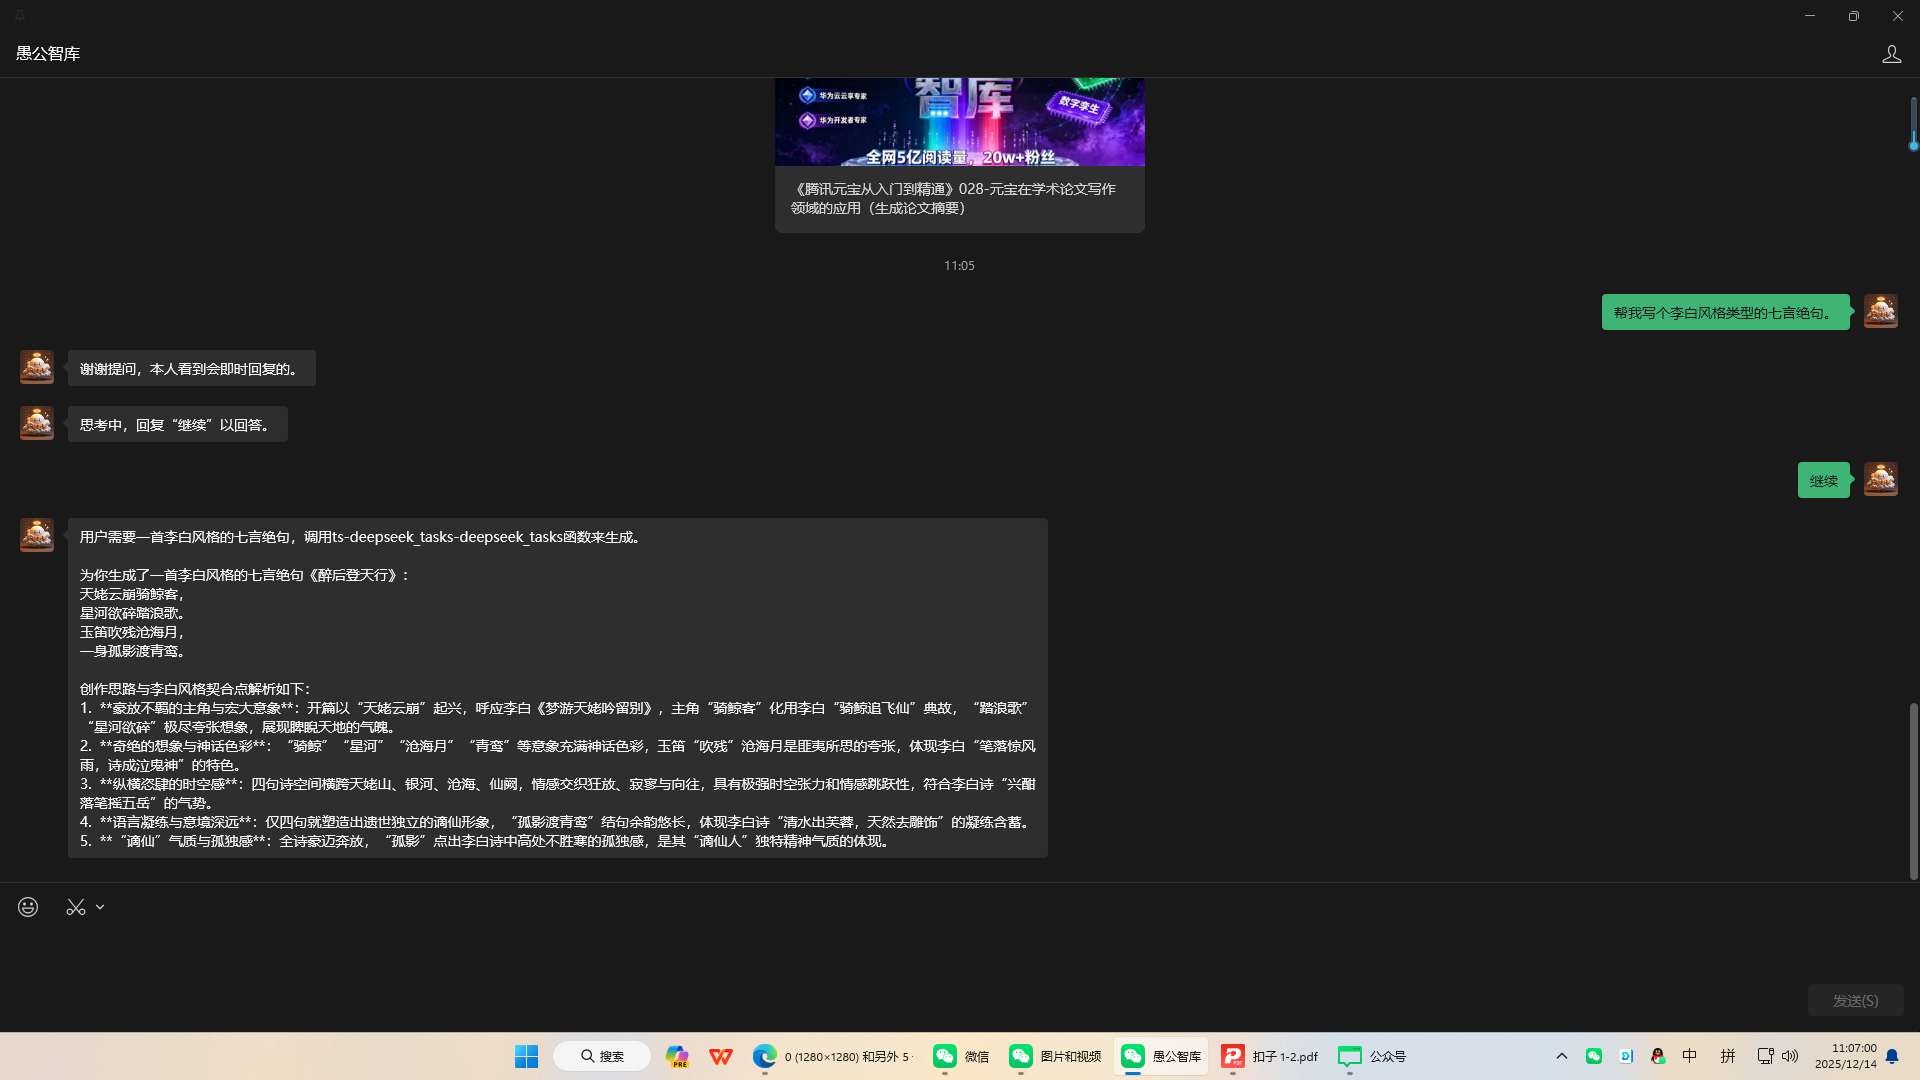Open the 腾讯元宝 video card thumbnail
Viewport: 1920px width, 1080px height.
click(x=959, y=121)
